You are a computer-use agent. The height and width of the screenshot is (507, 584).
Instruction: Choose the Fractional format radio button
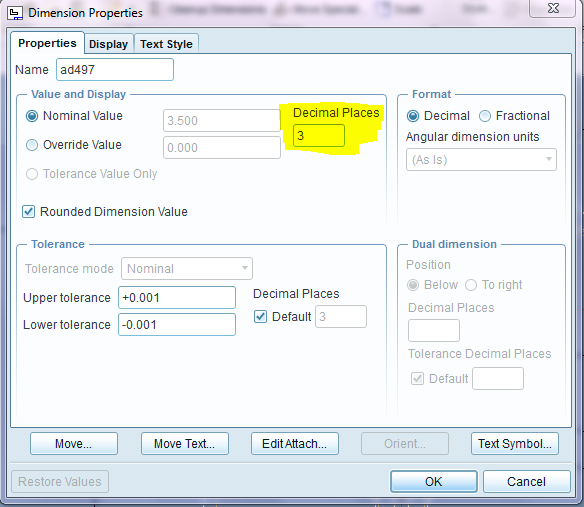click(485, 116)
